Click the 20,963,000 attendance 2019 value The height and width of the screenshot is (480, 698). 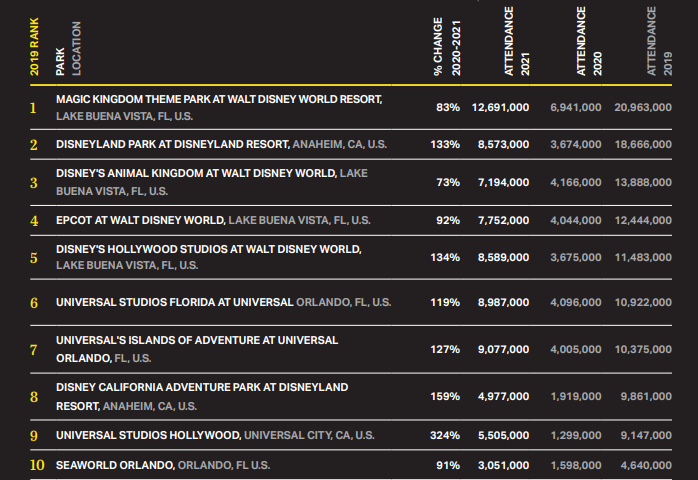642,107
